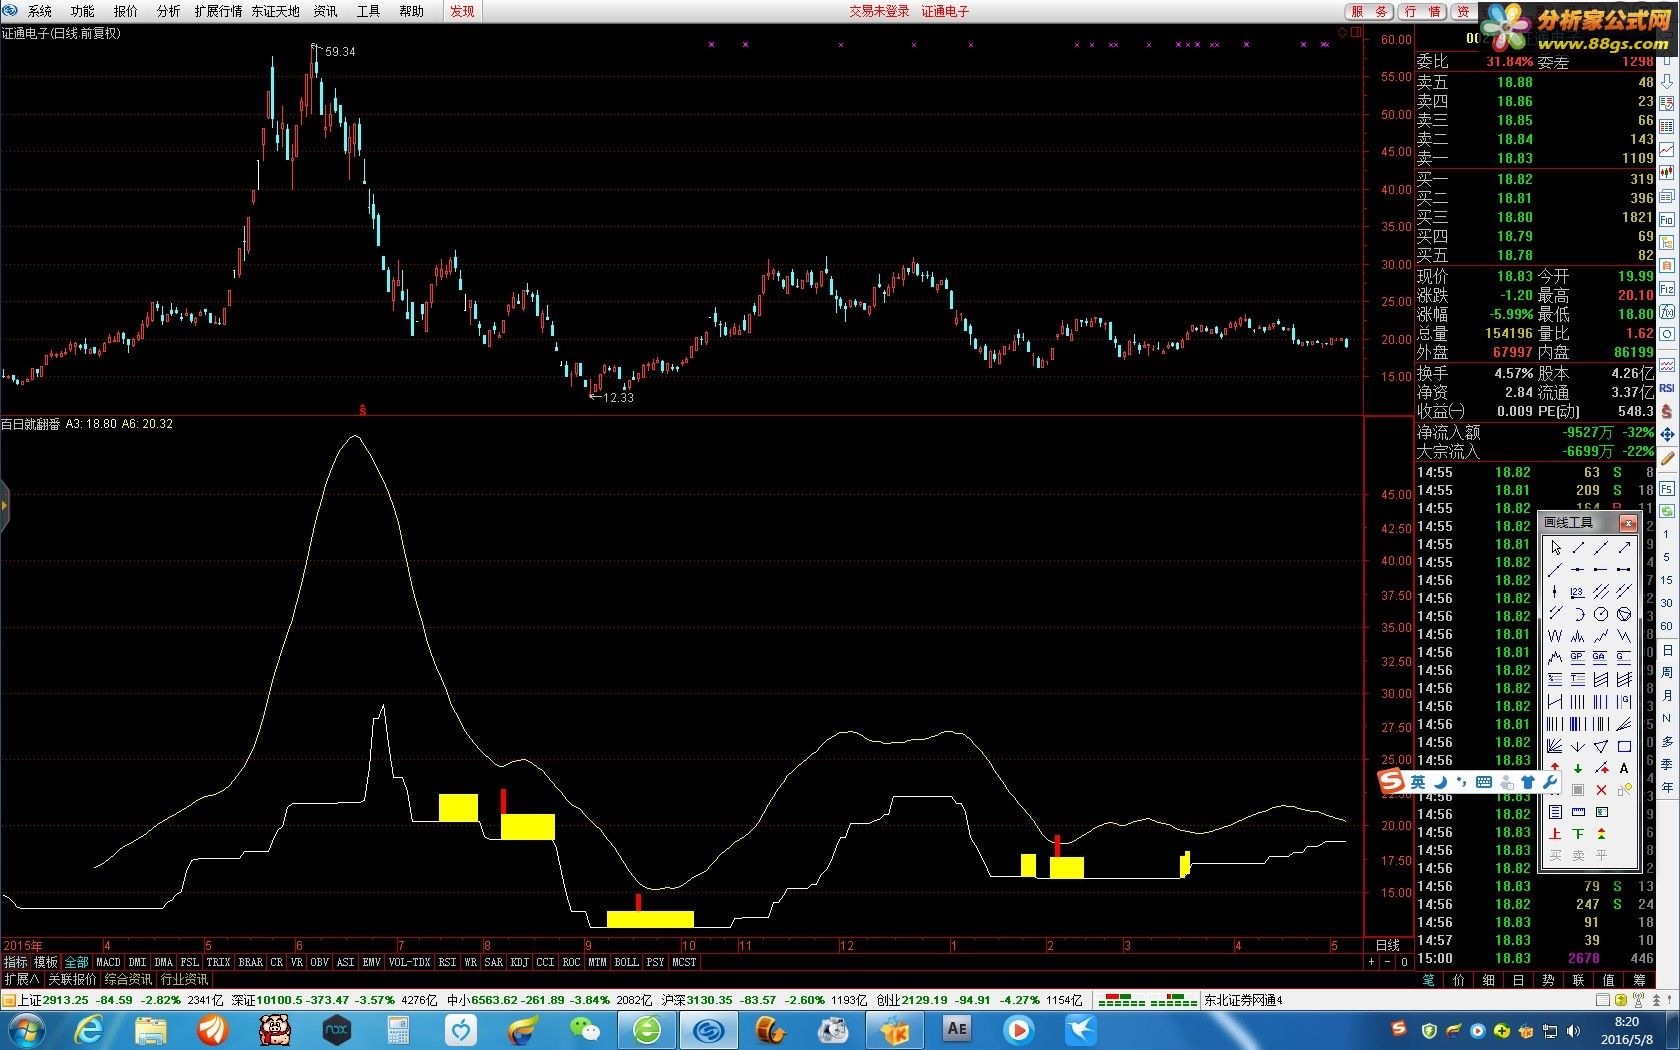This screenshot has width=1680, height=1050.
Task: Expand the collapsed left side panel handle
Action: coord(4,505)
